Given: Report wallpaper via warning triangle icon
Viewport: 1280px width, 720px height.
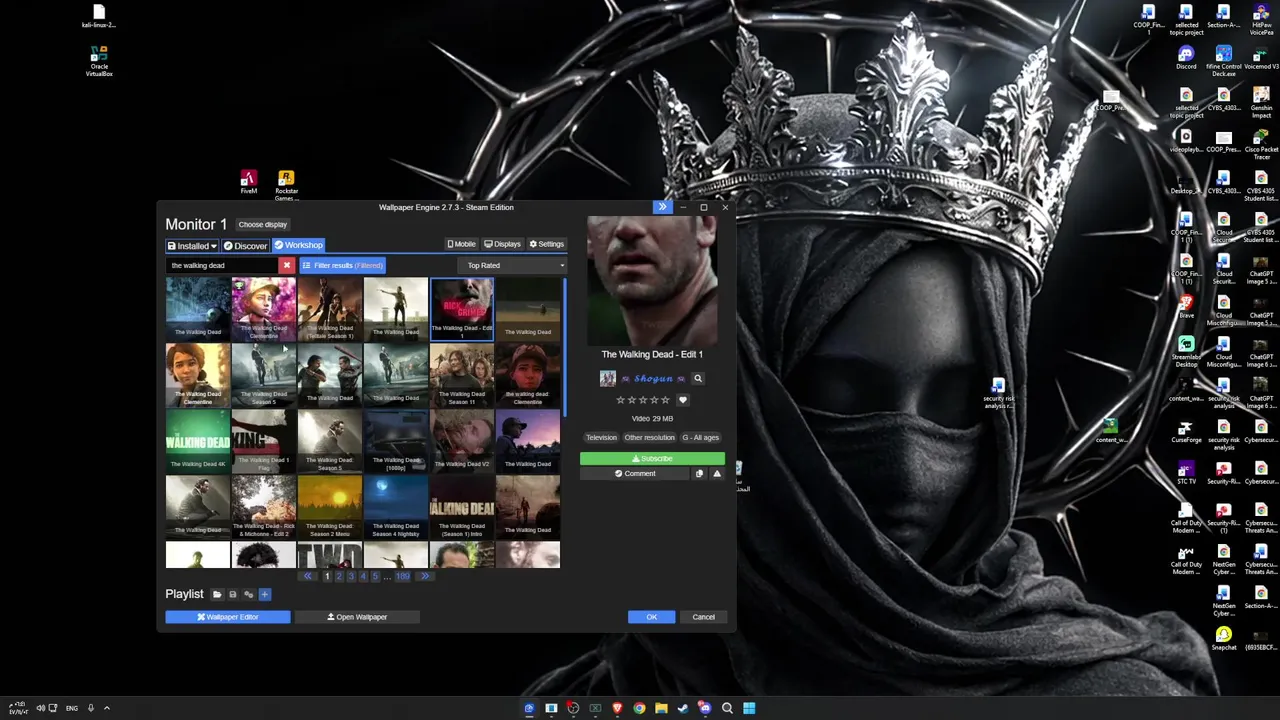Looking at the screenshot, I should [x=717, y=474].
